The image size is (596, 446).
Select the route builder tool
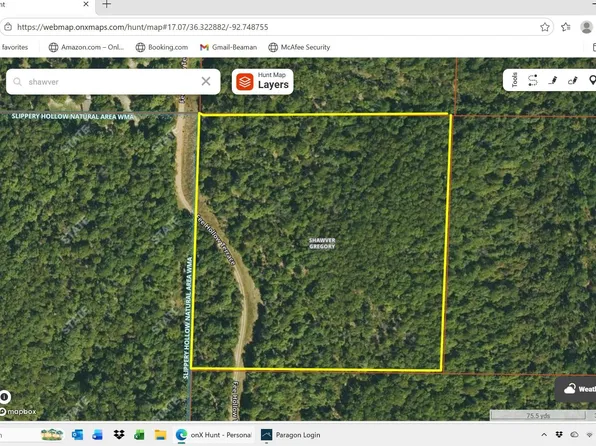coord(533,80)
